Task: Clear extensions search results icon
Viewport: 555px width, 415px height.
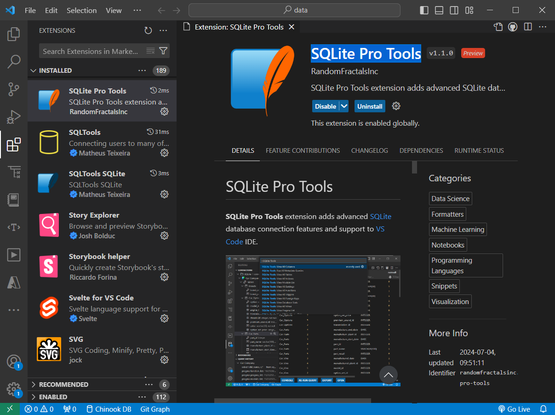Action: click(150, 51)
